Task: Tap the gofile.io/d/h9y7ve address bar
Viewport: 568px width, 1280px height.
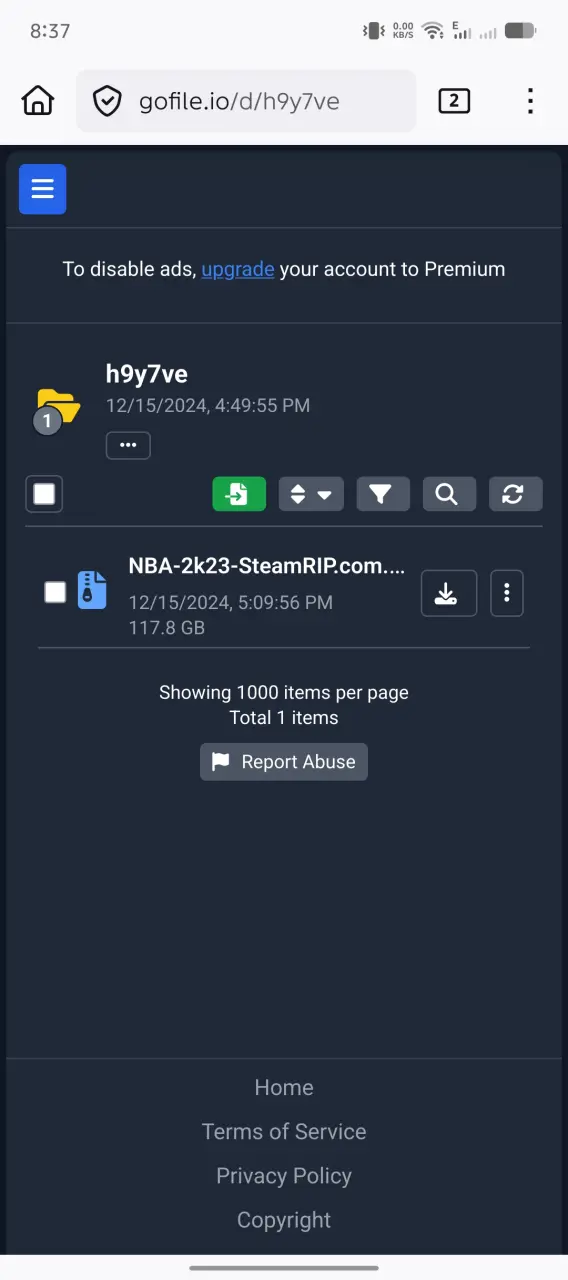Action: click(x=246, y=101)
